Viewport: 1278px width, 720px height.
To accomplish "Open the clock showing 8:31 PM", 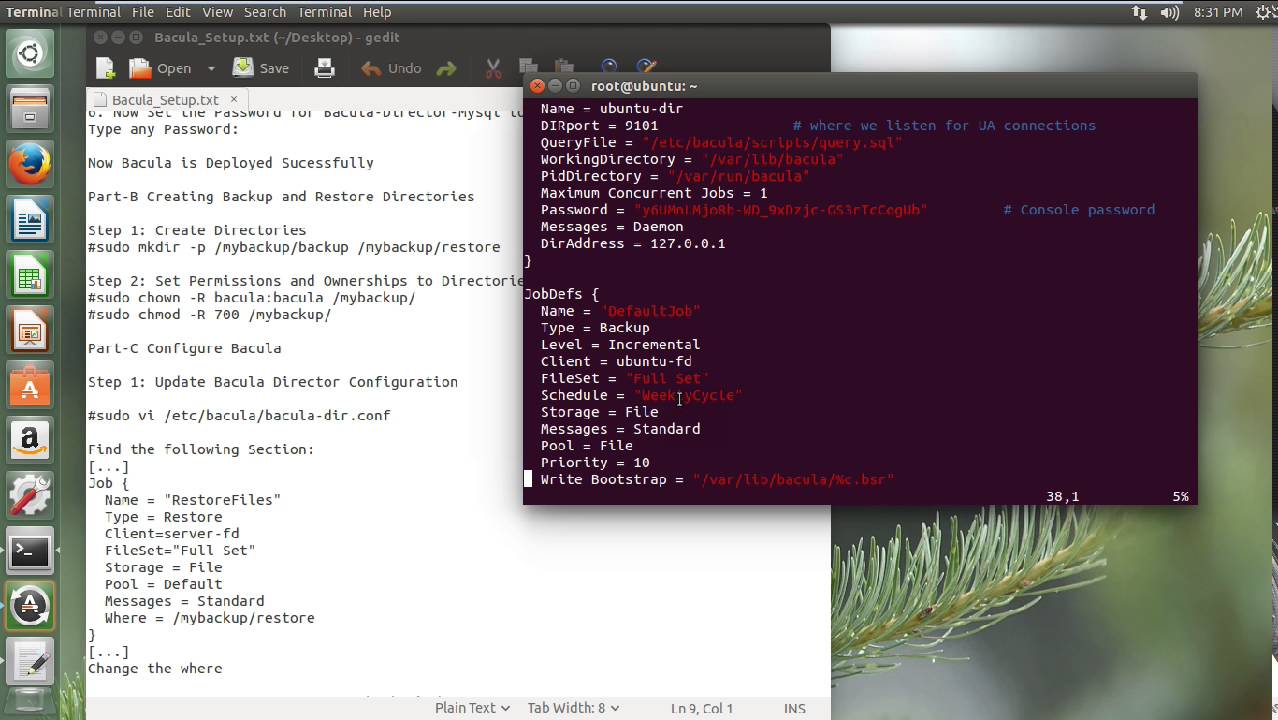I will (x=1217, y=12).
